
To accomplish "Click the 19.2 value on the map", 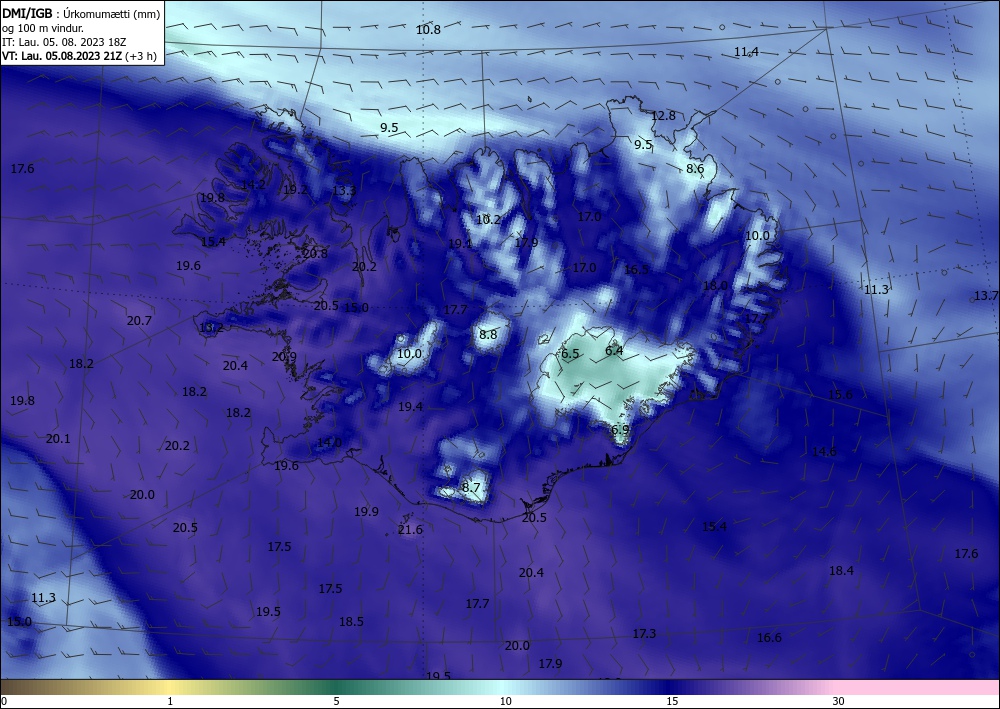I will pyautogui.click(x=295, y=189).
